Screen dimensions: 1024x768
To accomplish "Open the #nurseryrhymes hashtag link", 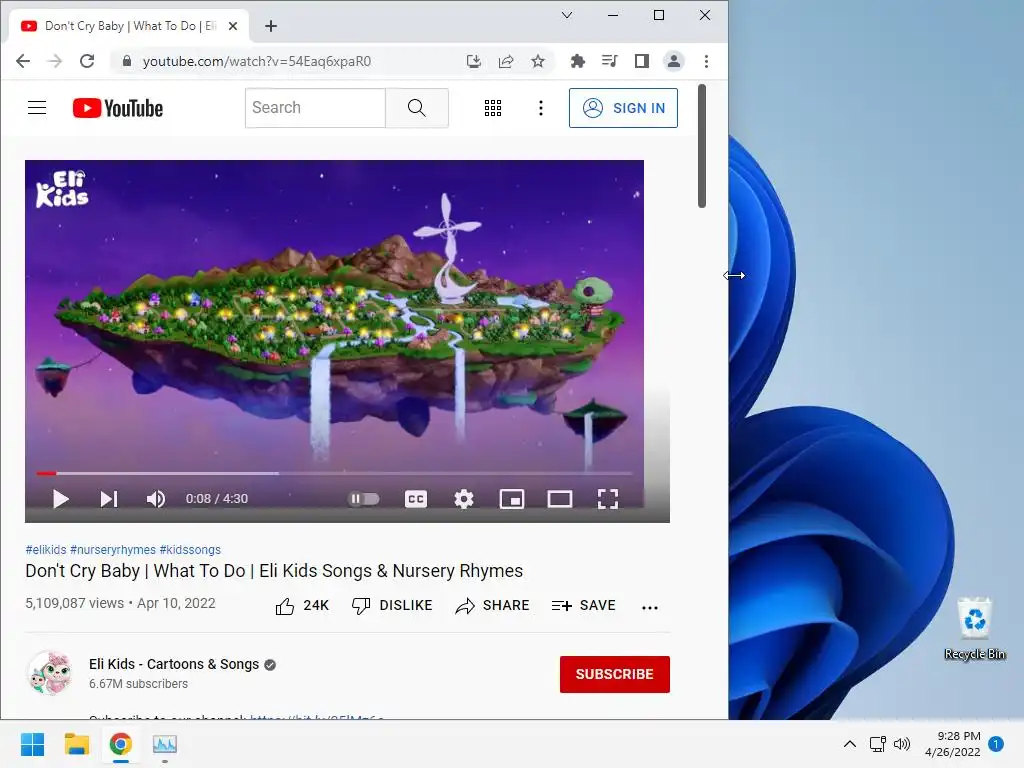I will coord(113,550).
